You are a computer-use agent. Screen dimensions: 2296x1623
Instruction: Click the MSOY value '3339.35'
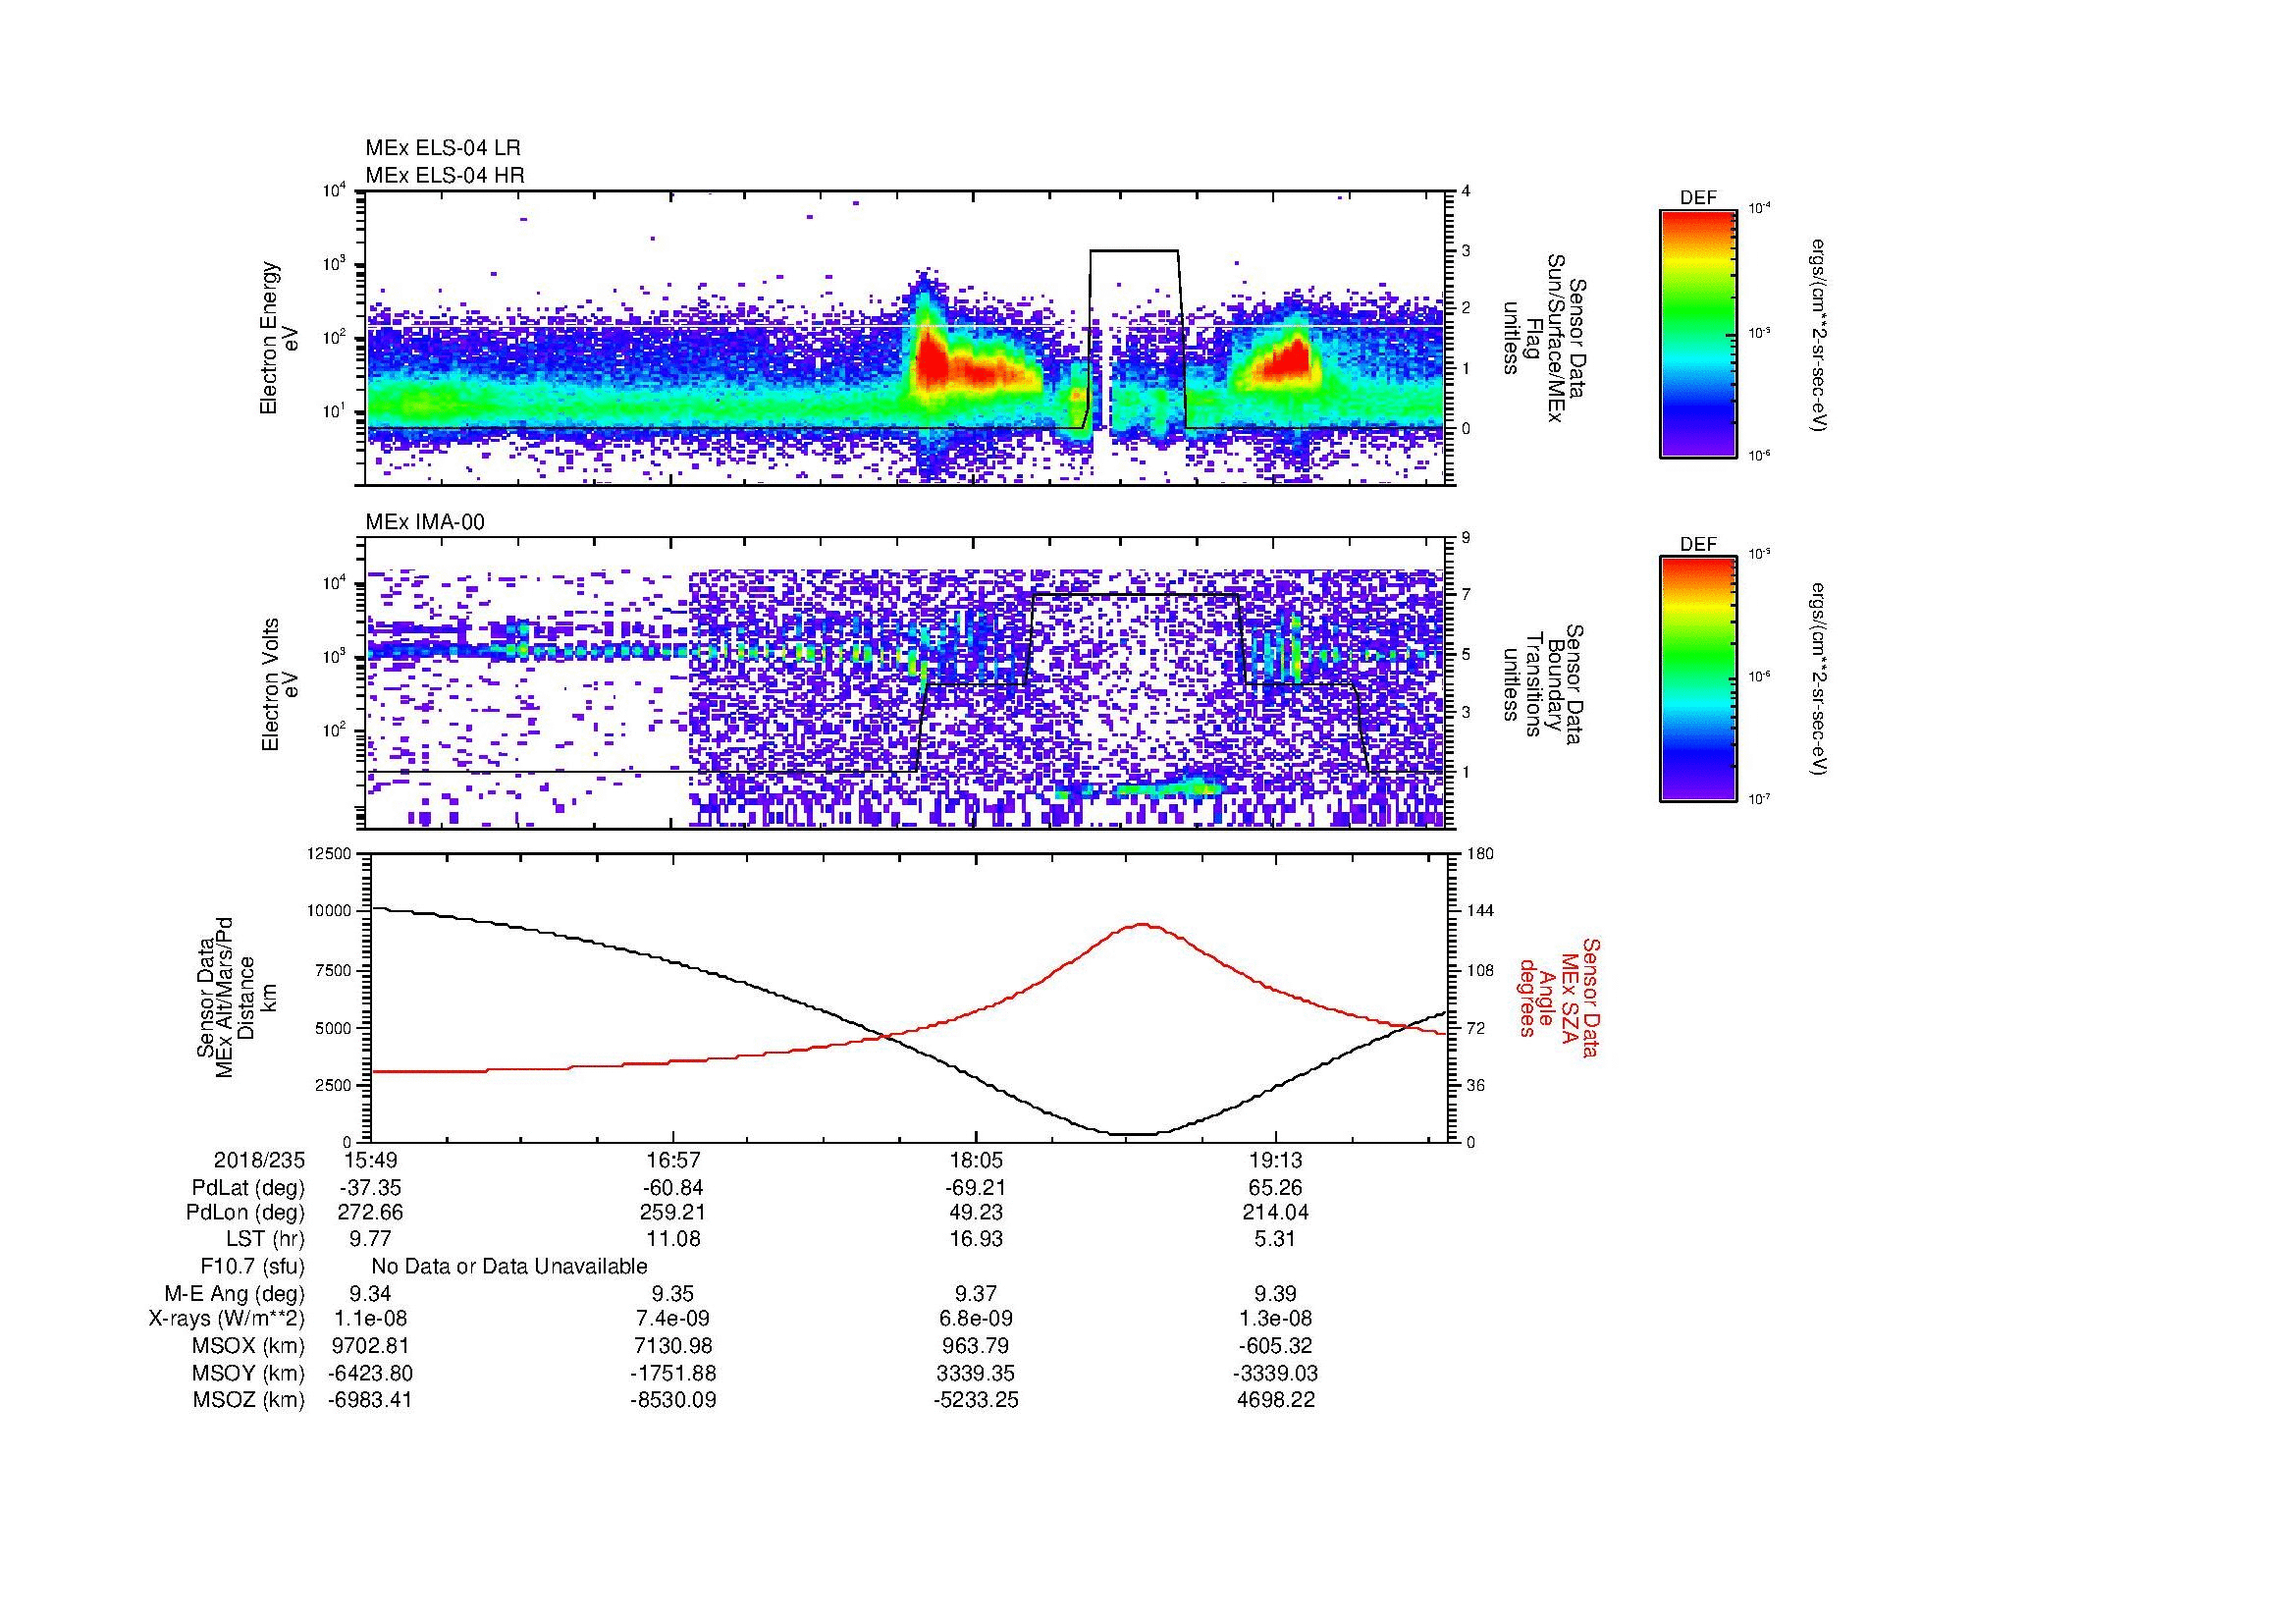click(x=975, y=1374)
